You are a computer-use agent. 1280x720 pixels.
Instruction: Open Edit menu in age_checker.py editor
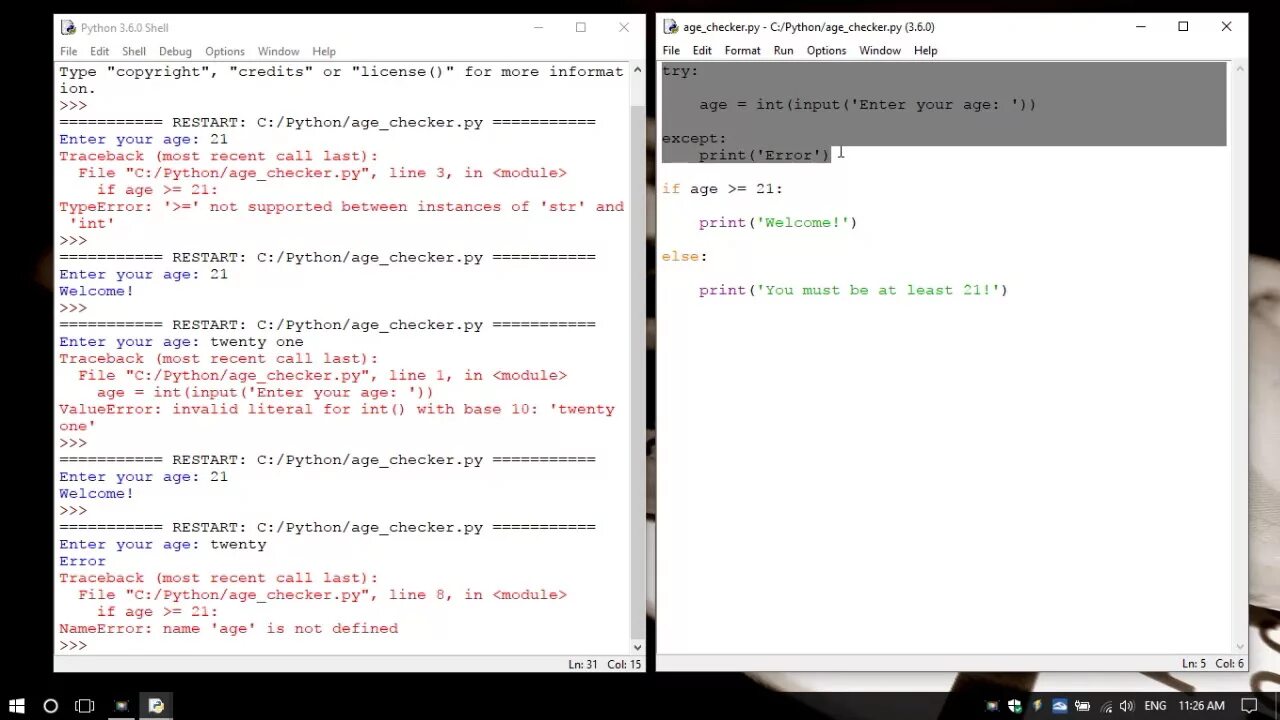[x=702, y=50]
